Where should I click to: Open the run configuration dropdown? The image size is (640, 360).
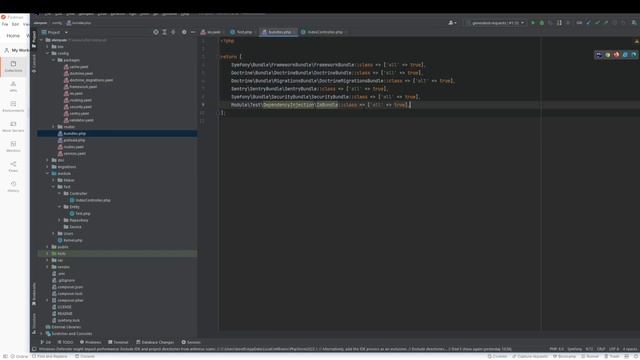click(498, 23)
